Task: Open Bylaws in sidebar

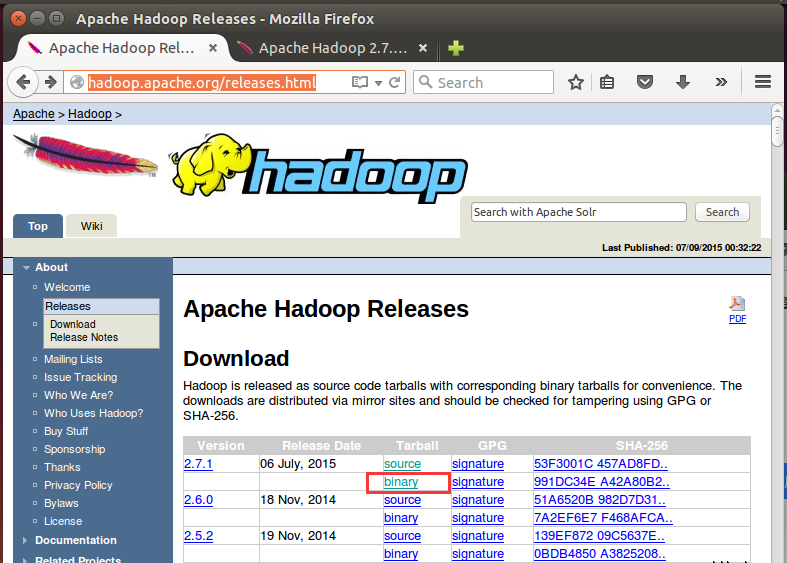Action: [61, 503]
